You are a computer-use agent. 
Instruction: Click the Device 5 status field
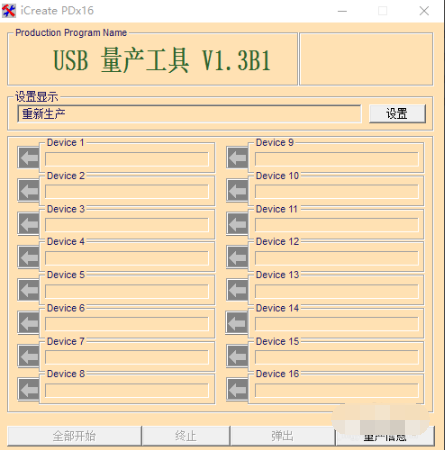tap(127, 291)
